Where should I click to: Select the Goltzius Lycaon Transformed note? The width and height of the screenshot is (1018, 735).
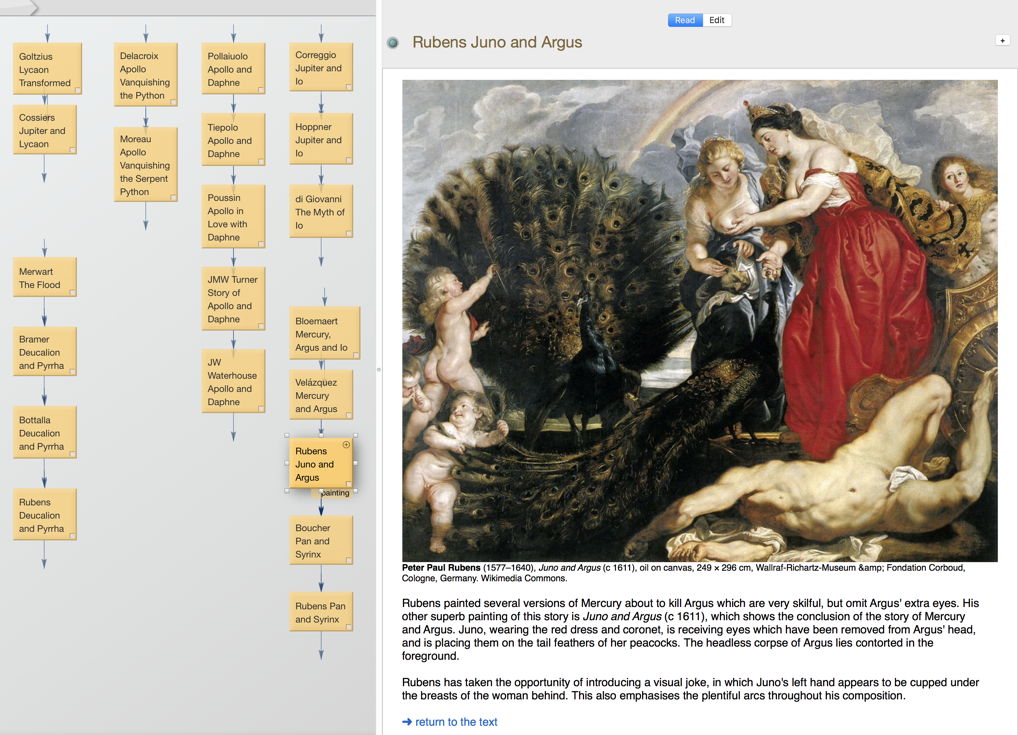pyautogui.click(x=47, y=69)
